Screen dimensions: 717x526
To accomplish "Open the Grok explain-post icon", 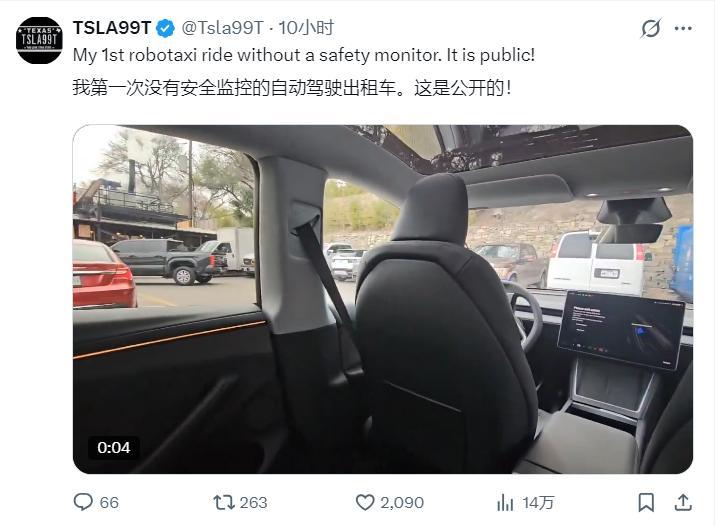I will click(650, 28).
